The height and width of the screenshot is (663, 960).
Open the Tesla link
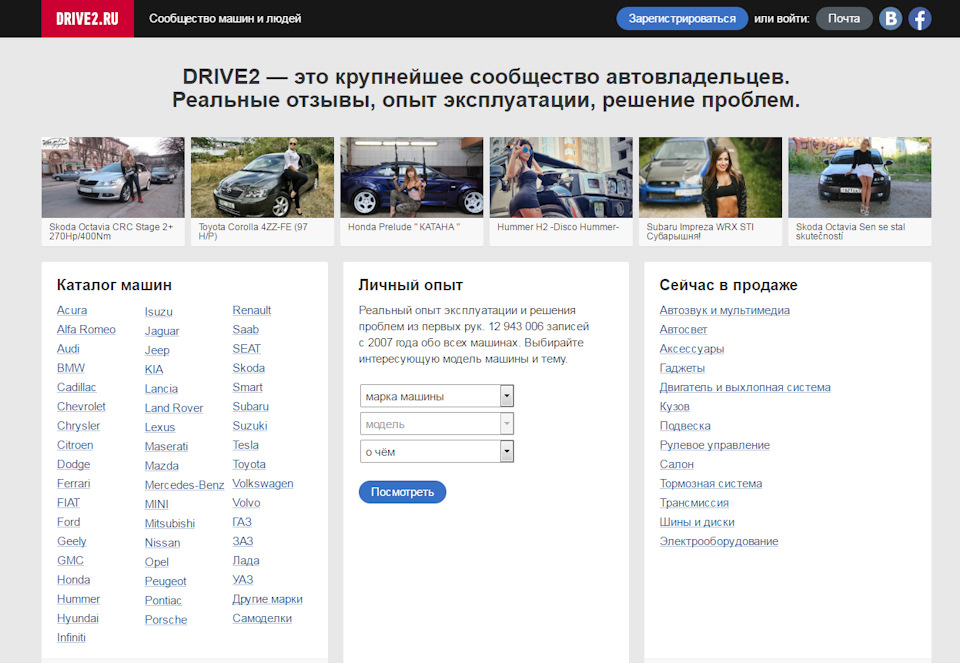246,445
